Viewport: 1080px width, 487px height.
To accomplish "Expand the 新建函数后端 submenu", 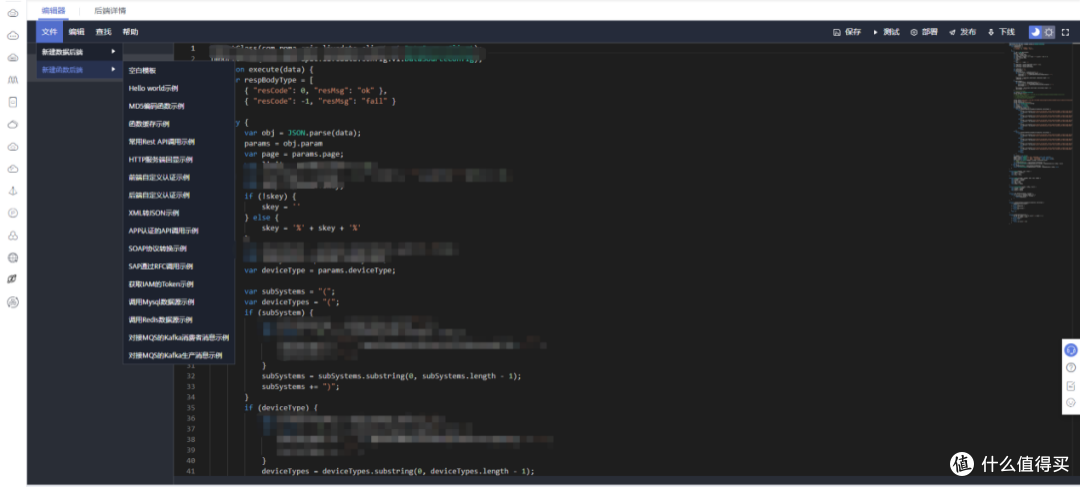I will click(x=80, y=70).
